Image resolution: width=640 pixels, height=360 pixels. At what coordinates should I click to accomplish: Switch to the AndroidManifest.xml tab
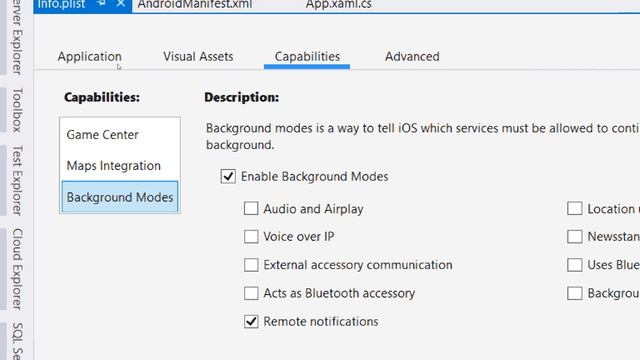pos(195,4)
